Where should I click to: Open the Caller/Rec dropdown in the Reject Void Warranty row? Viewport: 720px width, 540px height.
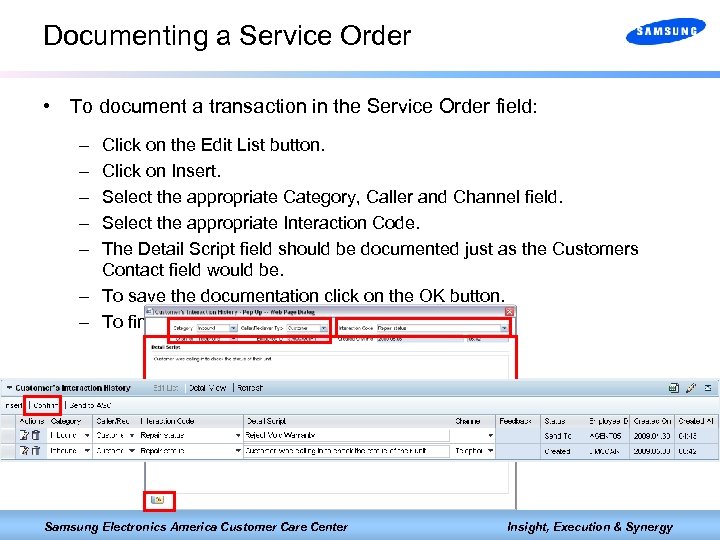pyautogui.click(x=131, y=435)
